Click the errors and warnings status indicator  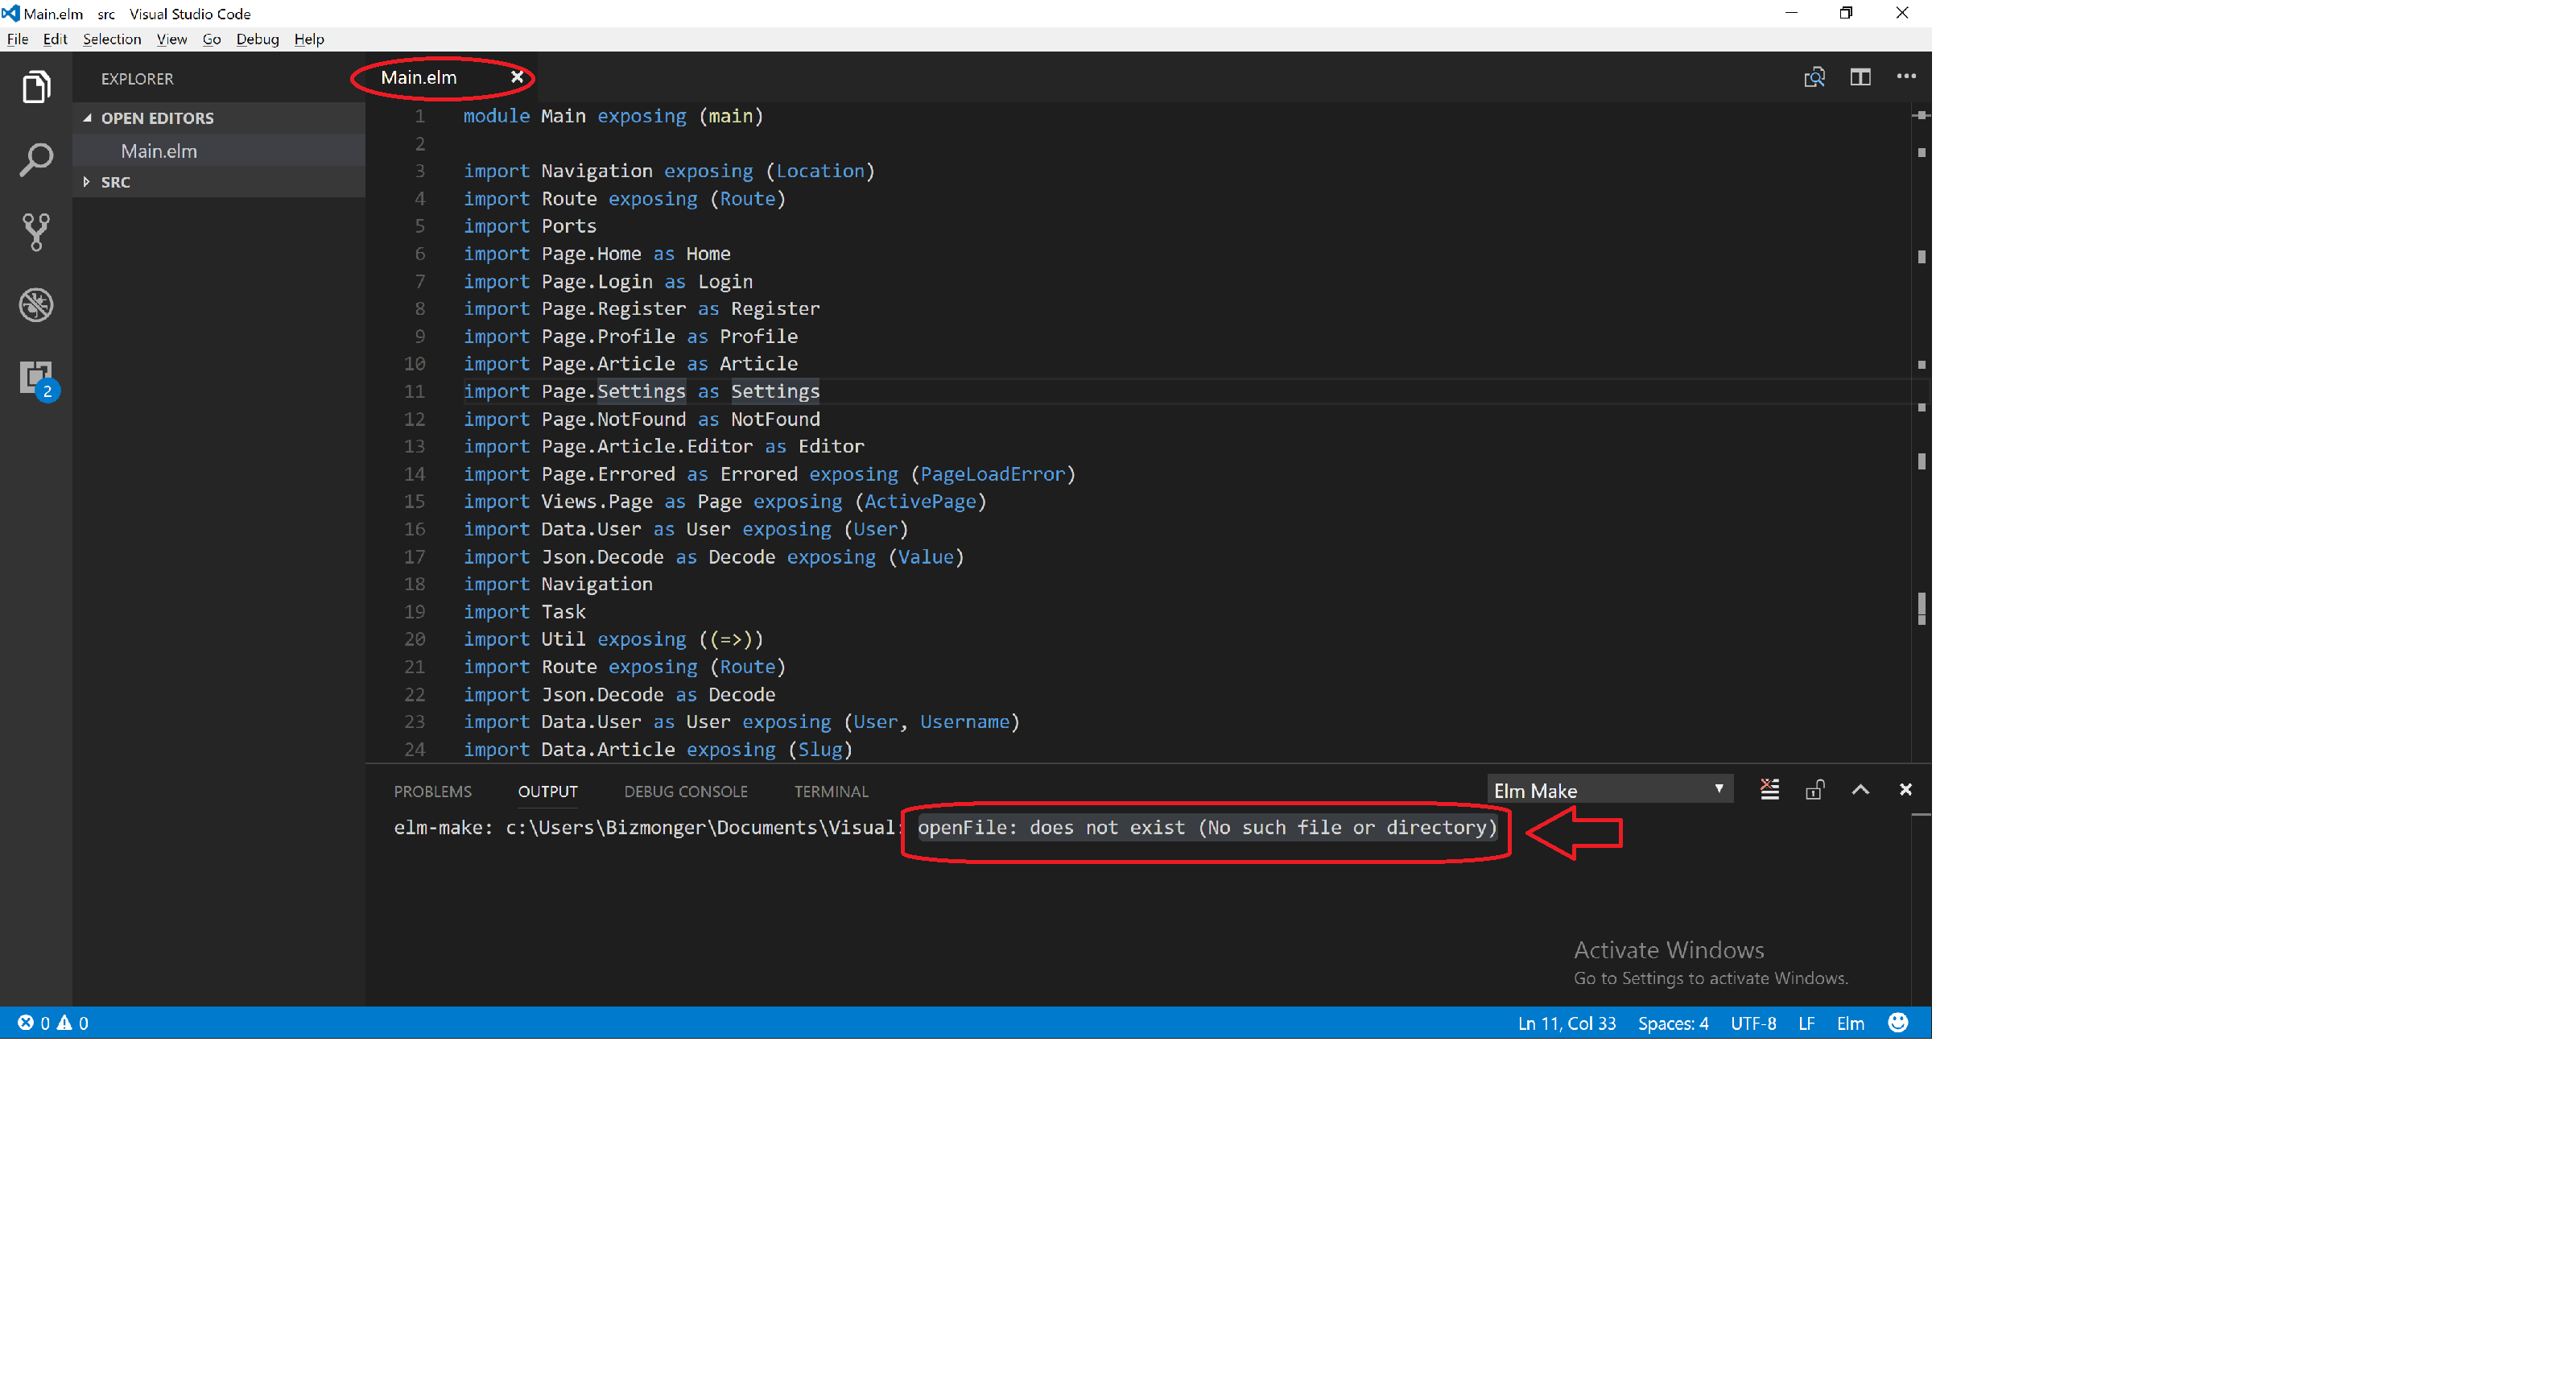click(x=53, y=1023)
